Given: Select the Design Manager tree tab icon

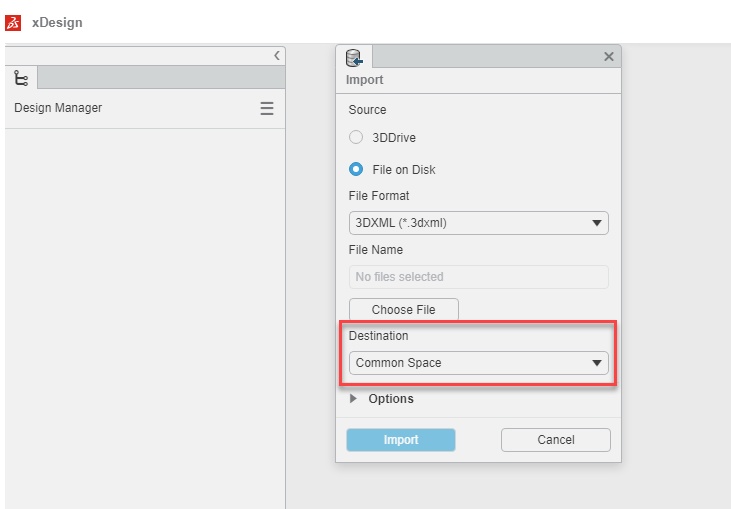Looking at the screenshot, I should coord(21,78).
